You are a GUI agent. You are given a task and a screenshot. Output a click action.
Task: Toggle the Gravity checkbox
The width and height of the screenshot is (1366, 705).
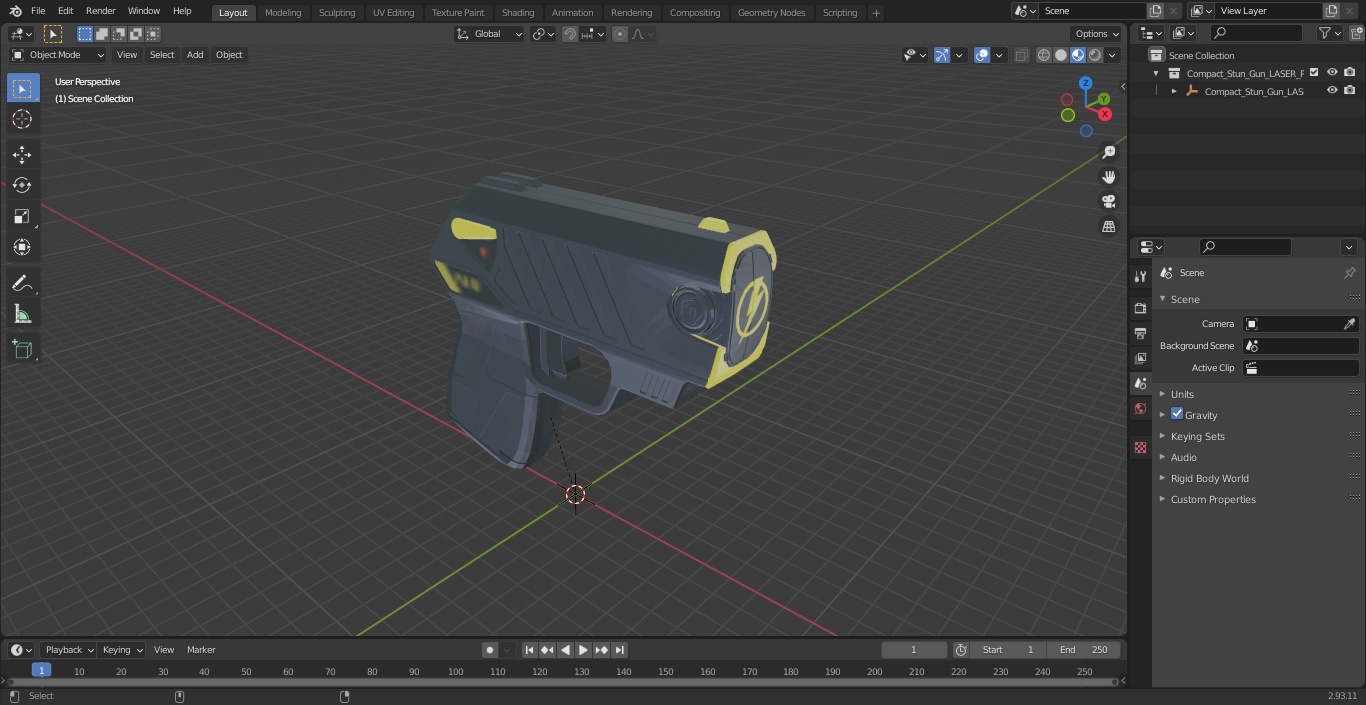[1177, 414]
